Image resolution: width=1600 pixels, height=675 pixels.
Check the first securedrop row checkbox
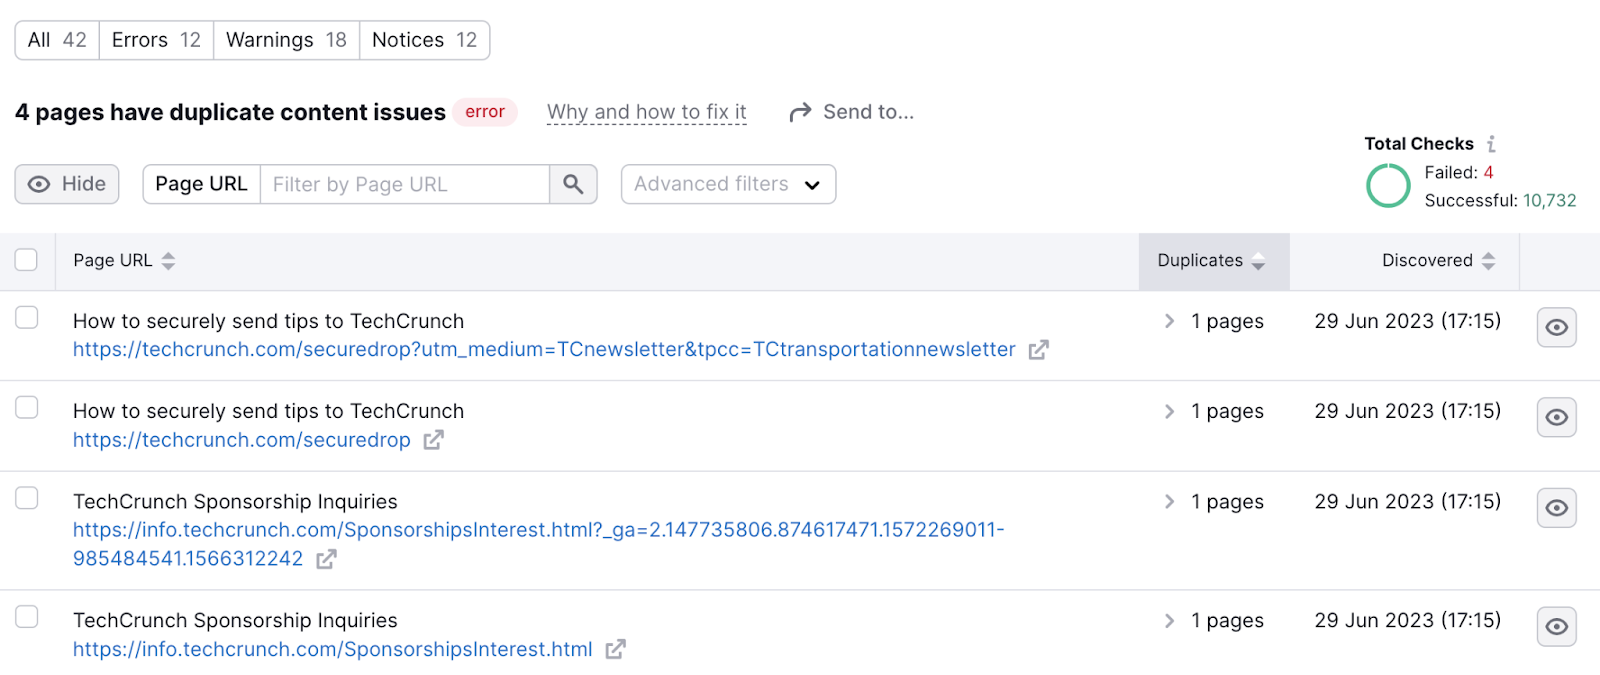[27, 317]
